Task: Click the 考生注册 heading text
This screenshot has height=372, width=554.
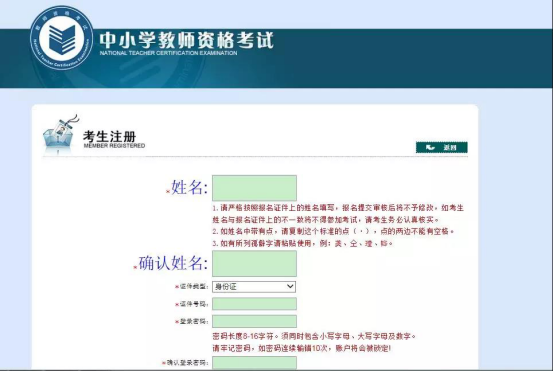Action: pos(110,136)
